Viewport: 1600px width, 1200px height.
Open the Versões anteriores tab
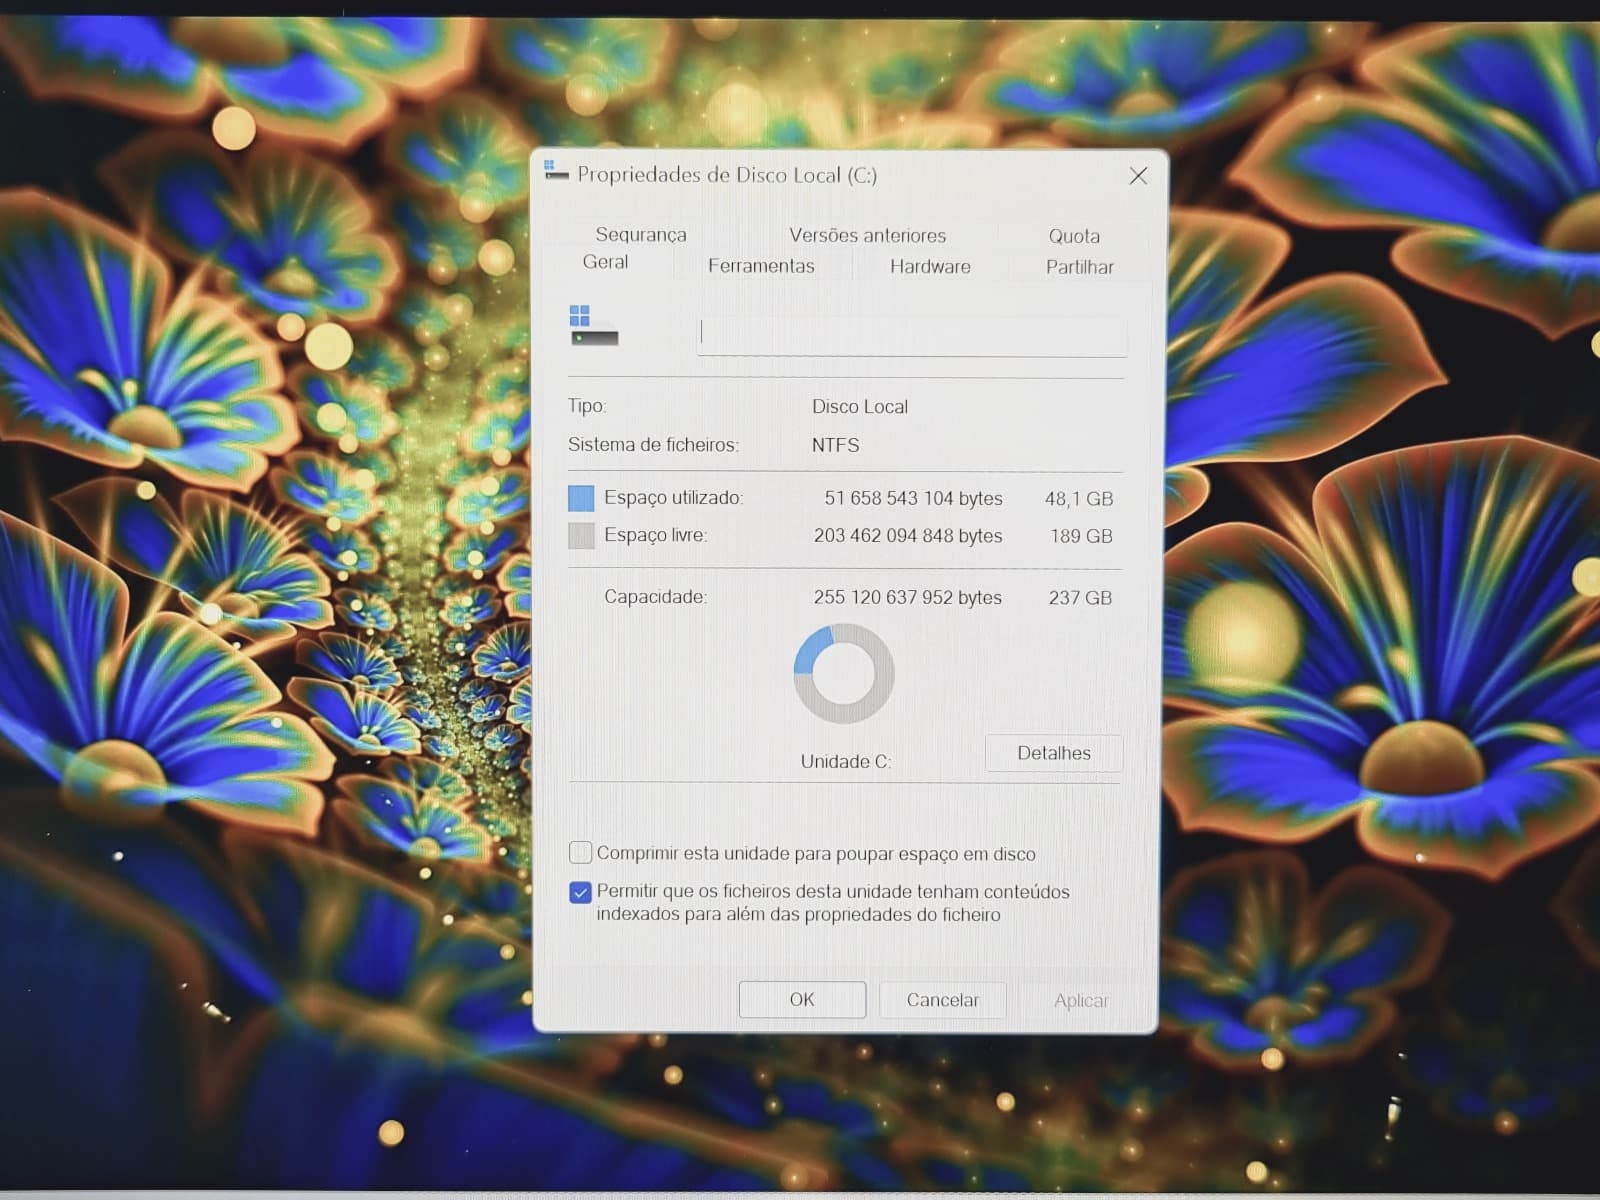tap(867, 235)
